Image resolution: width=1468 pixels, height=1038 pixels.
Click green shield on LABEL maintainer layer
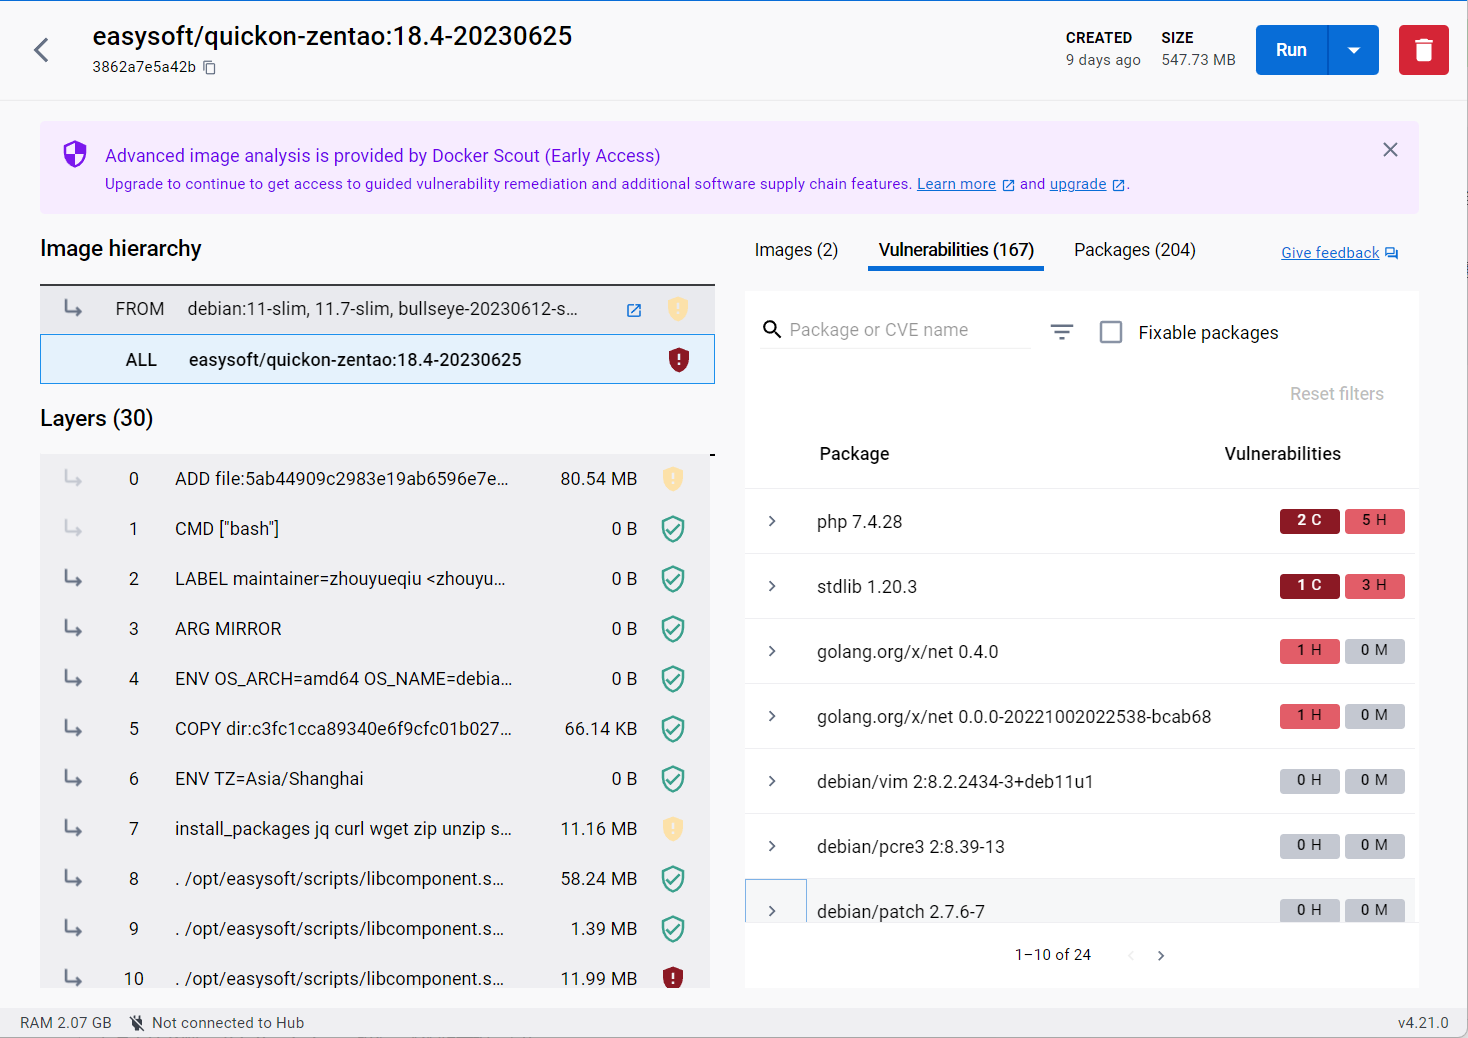[673, 579]
